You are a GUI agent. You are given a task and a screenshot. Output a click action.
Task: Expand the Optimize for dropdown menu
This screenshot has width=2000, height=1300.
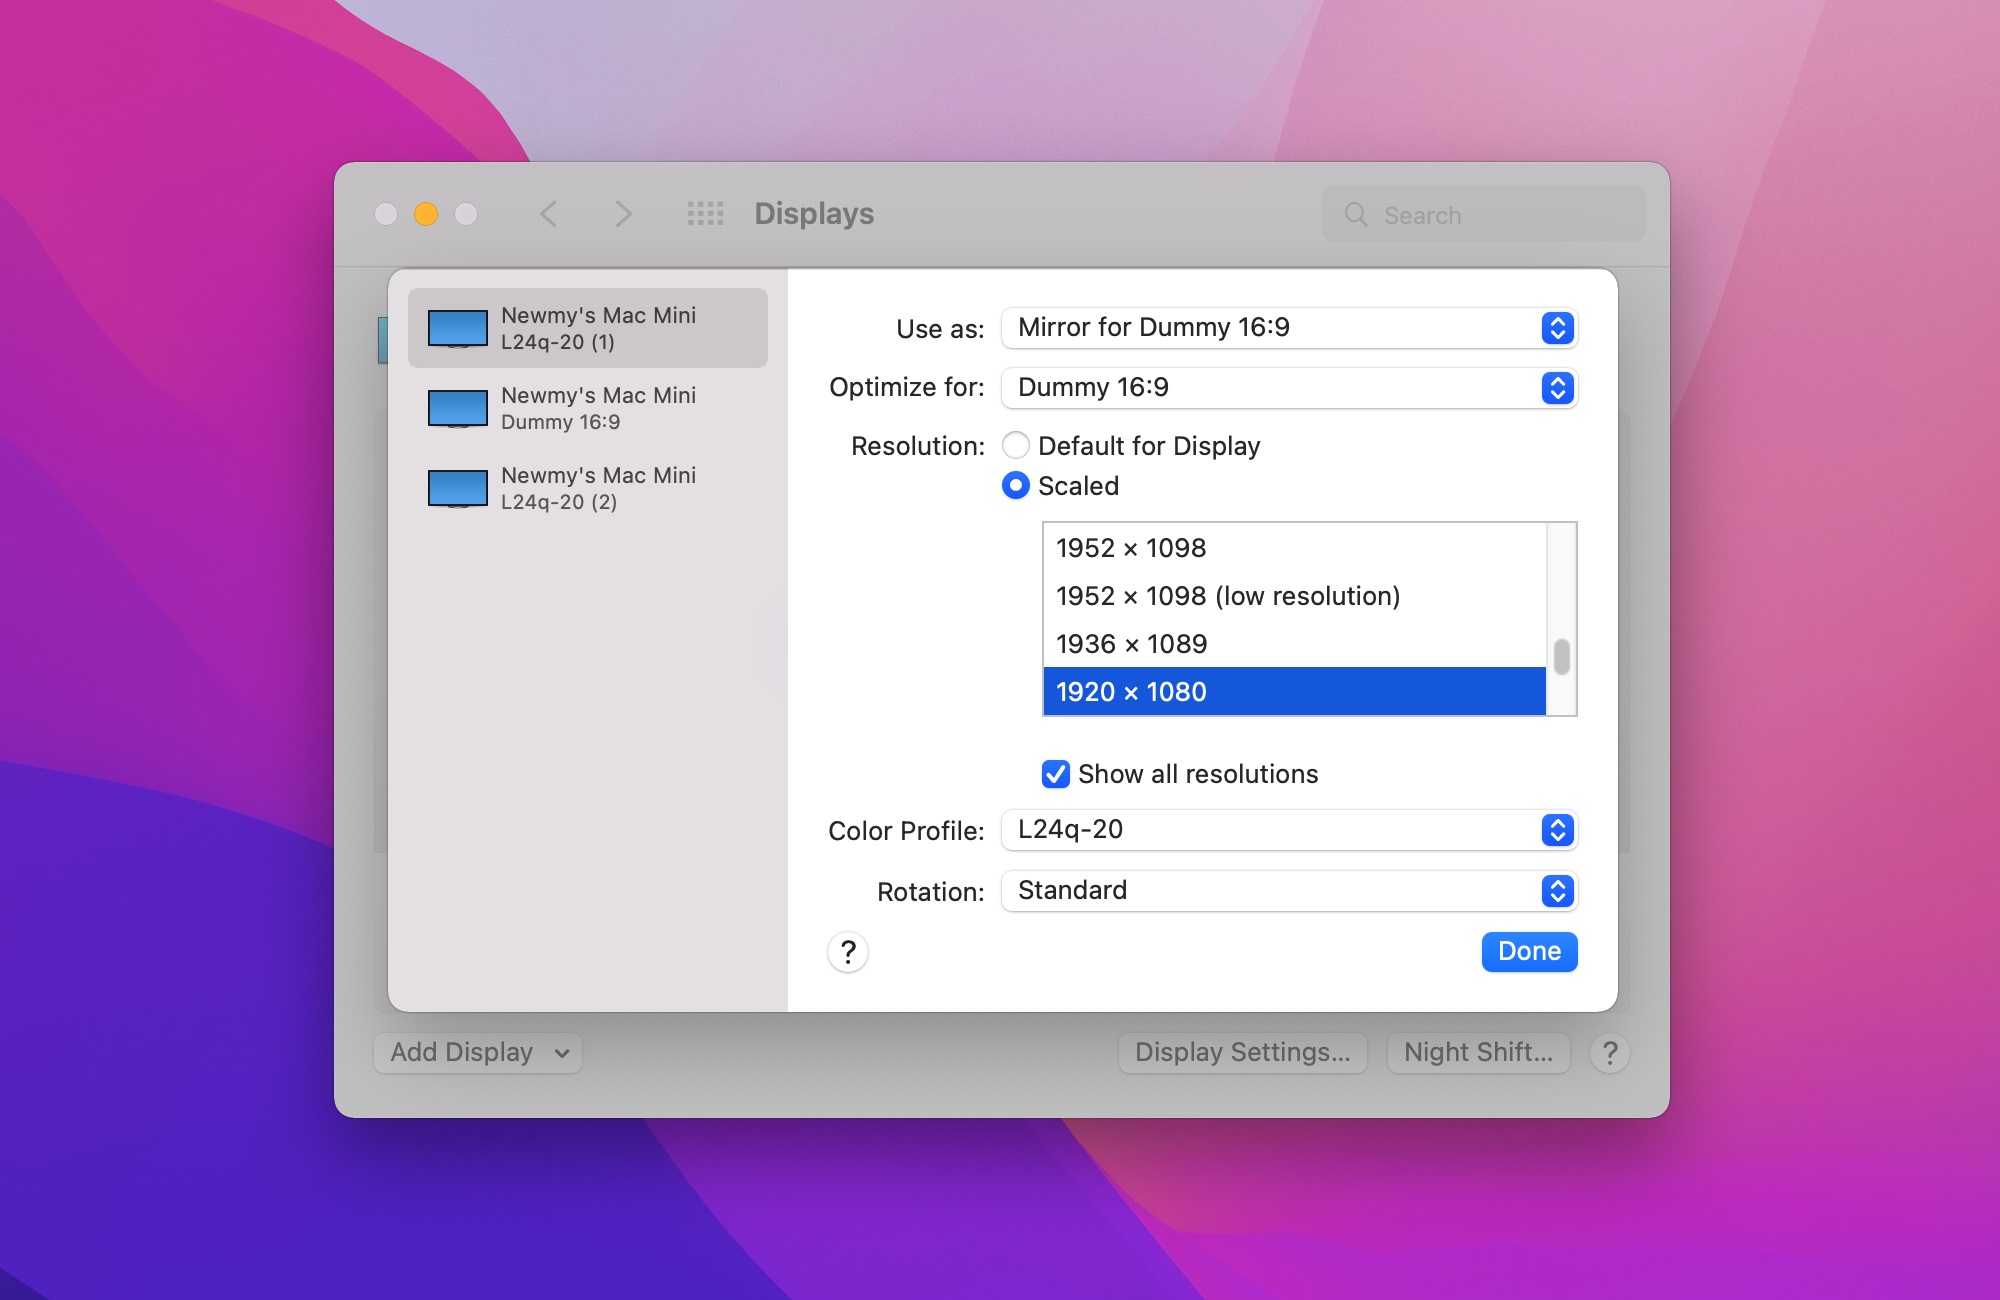1558,386
